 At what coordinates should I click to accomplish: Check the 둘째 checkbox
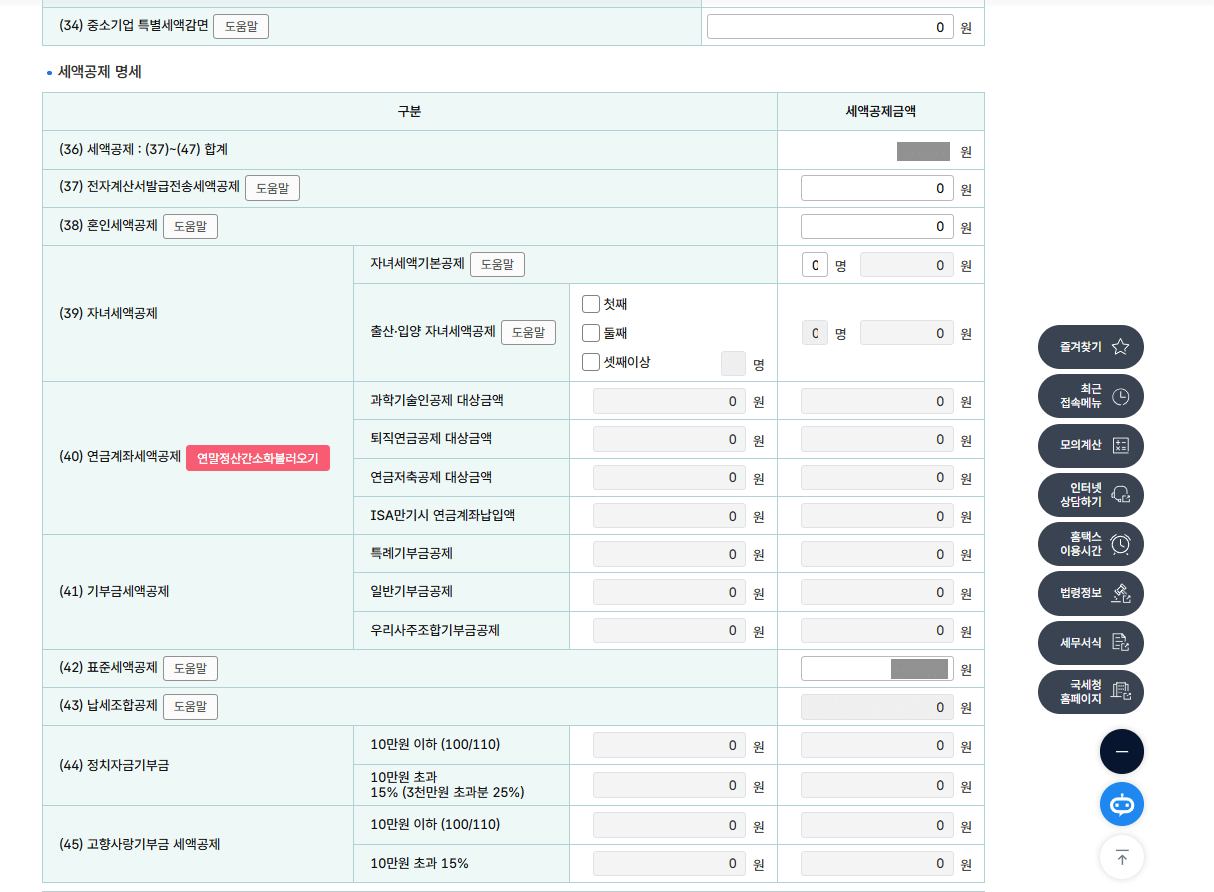tap(591, 333)
